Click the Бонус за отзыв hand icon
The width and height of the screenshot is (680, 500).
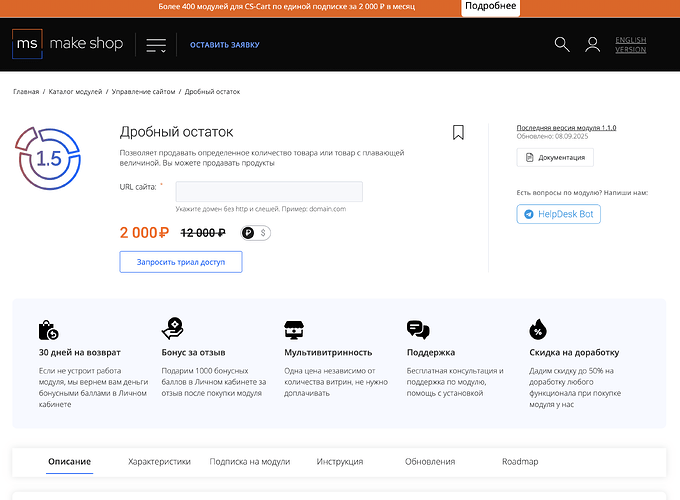coord(172,328)
